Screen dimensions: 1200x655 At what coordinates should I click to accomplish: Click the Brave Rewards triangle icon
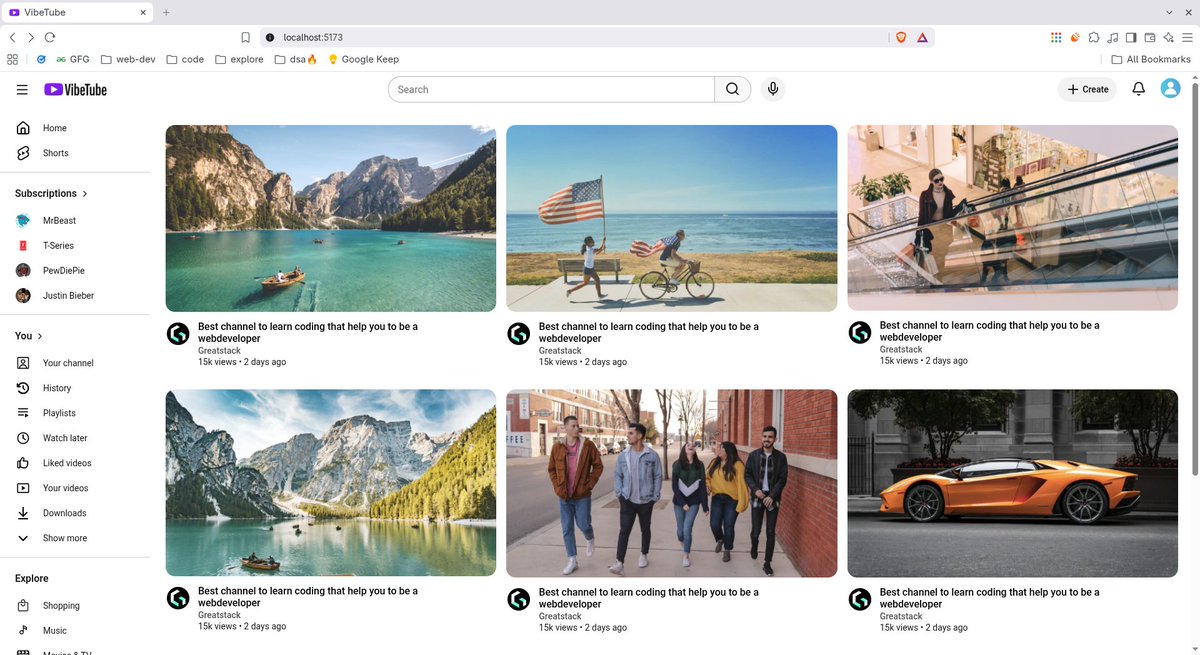click(922, 37)
